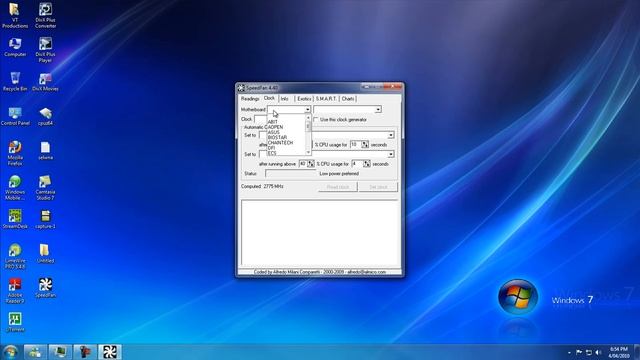Open first 'Set to' dropdown arrow

[x=391, y=135]
